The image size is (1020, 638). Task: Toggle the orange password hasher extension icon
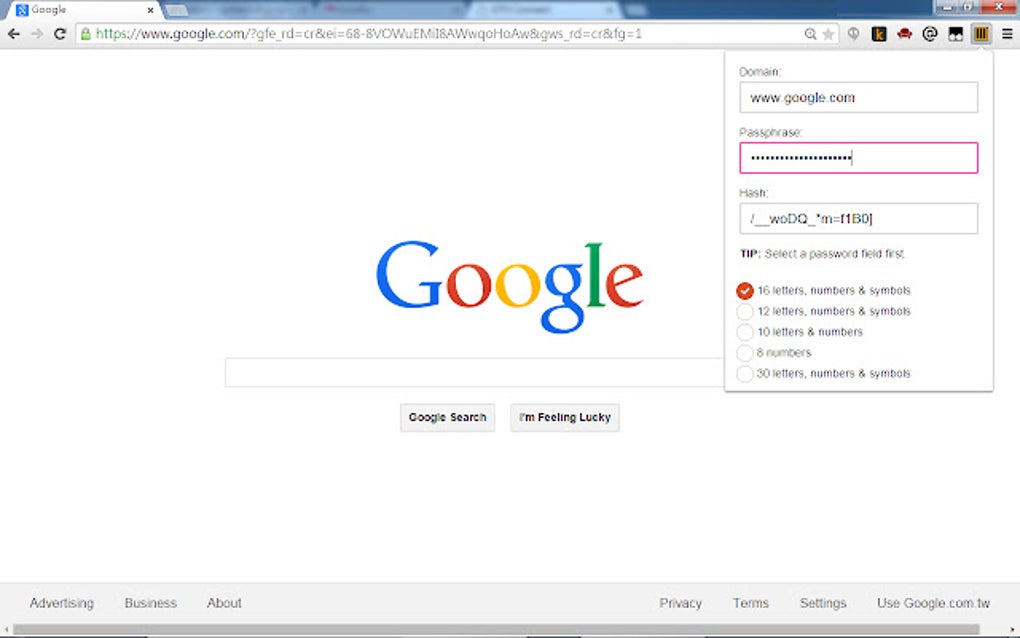tap(981, 34)
